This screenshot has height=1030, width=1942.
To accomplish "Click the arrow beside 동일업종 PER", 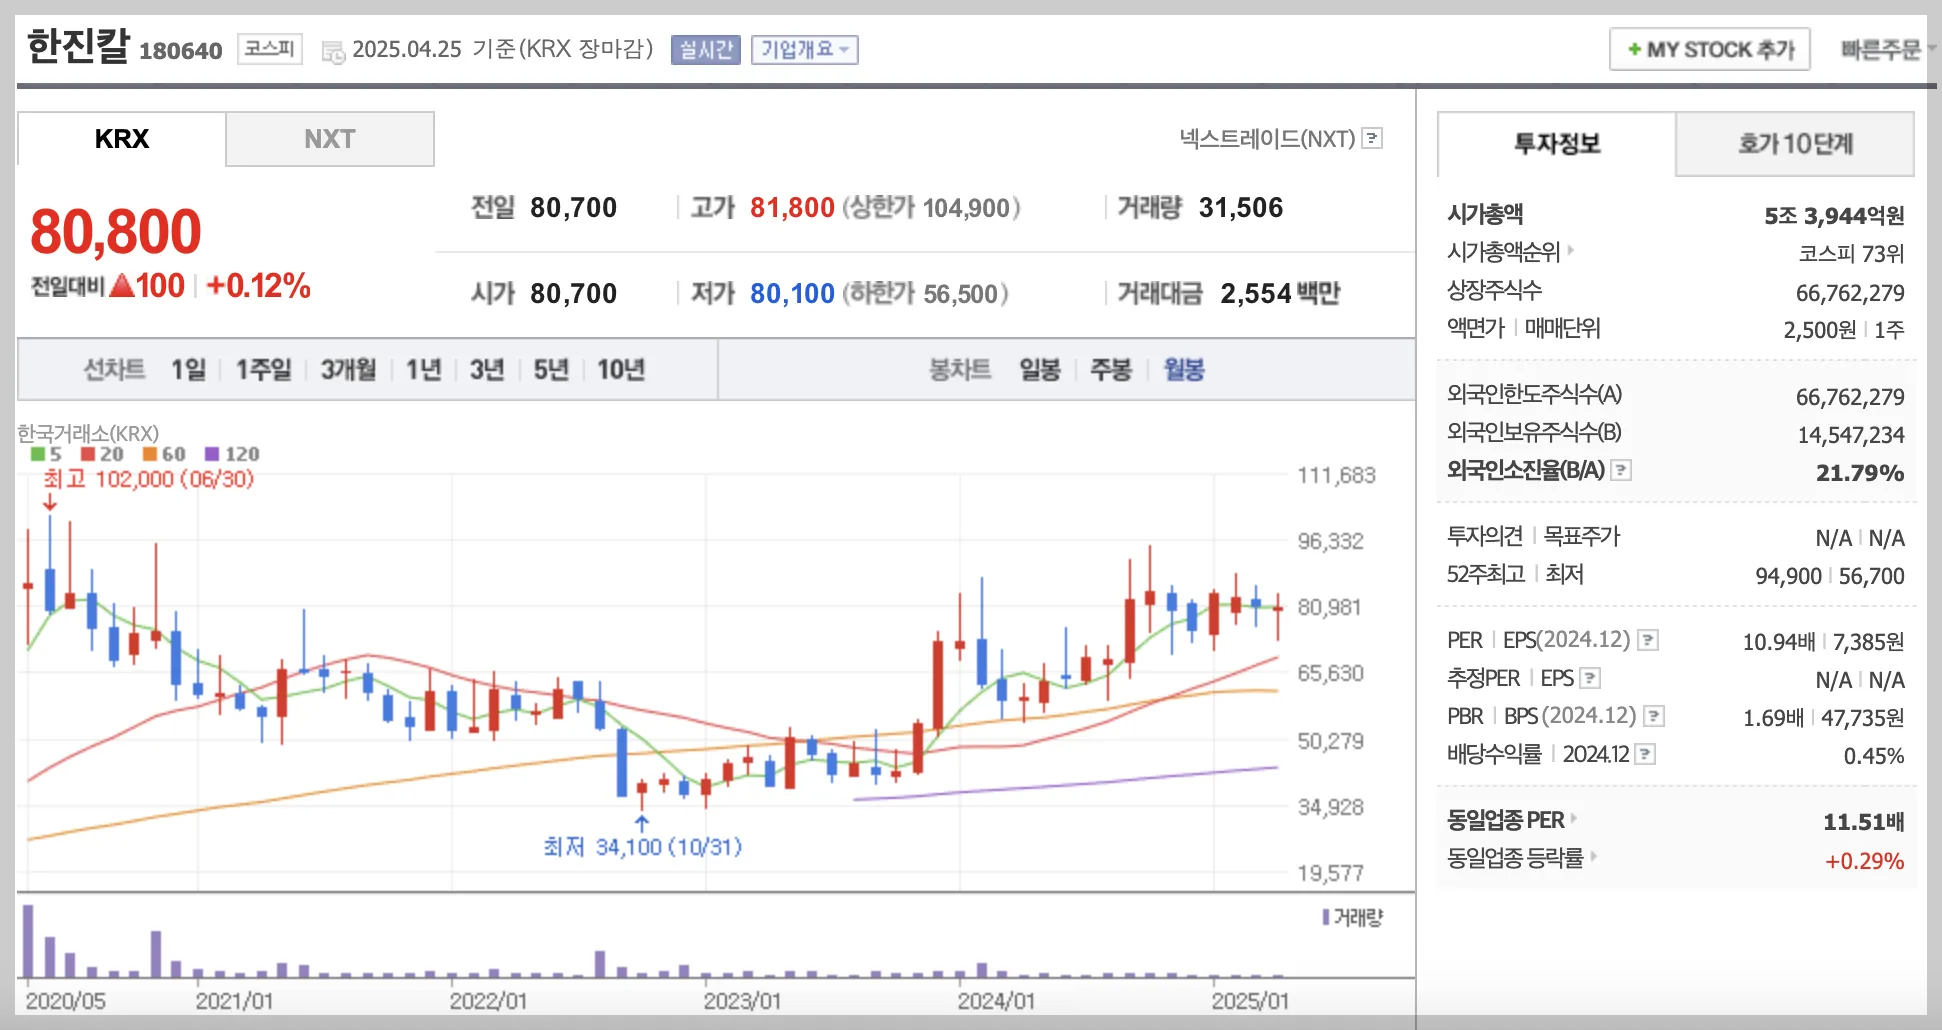I will point(1573,818).
